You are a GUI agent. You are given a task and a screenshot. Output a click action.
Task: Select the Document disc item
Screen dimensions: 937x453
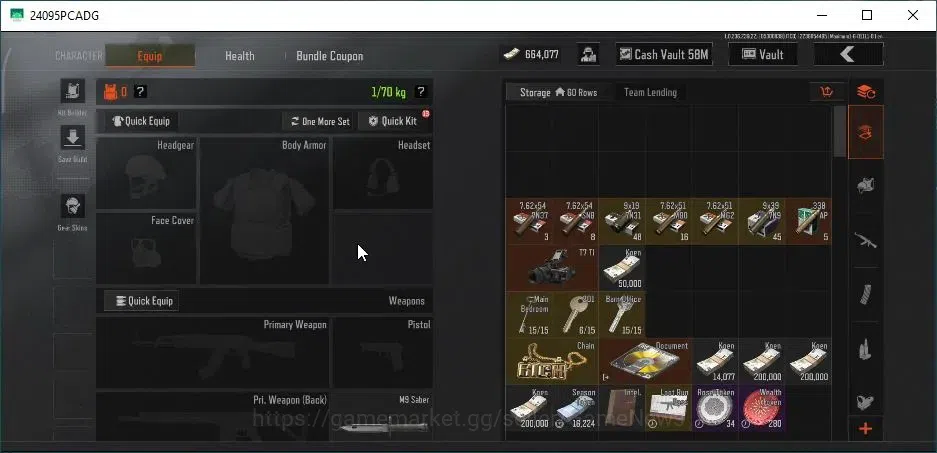tap(645, 362)
